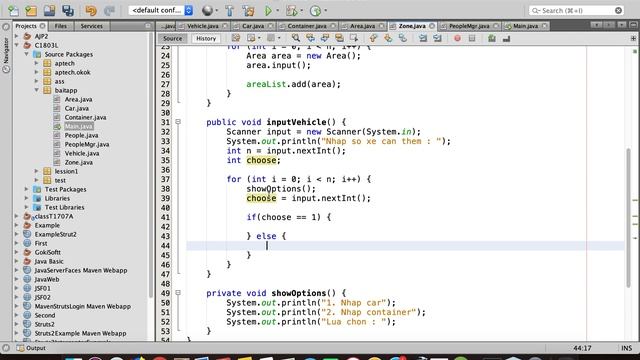Expand the aptech package
This screenshot has width=640, height=360.
(37, 63)
